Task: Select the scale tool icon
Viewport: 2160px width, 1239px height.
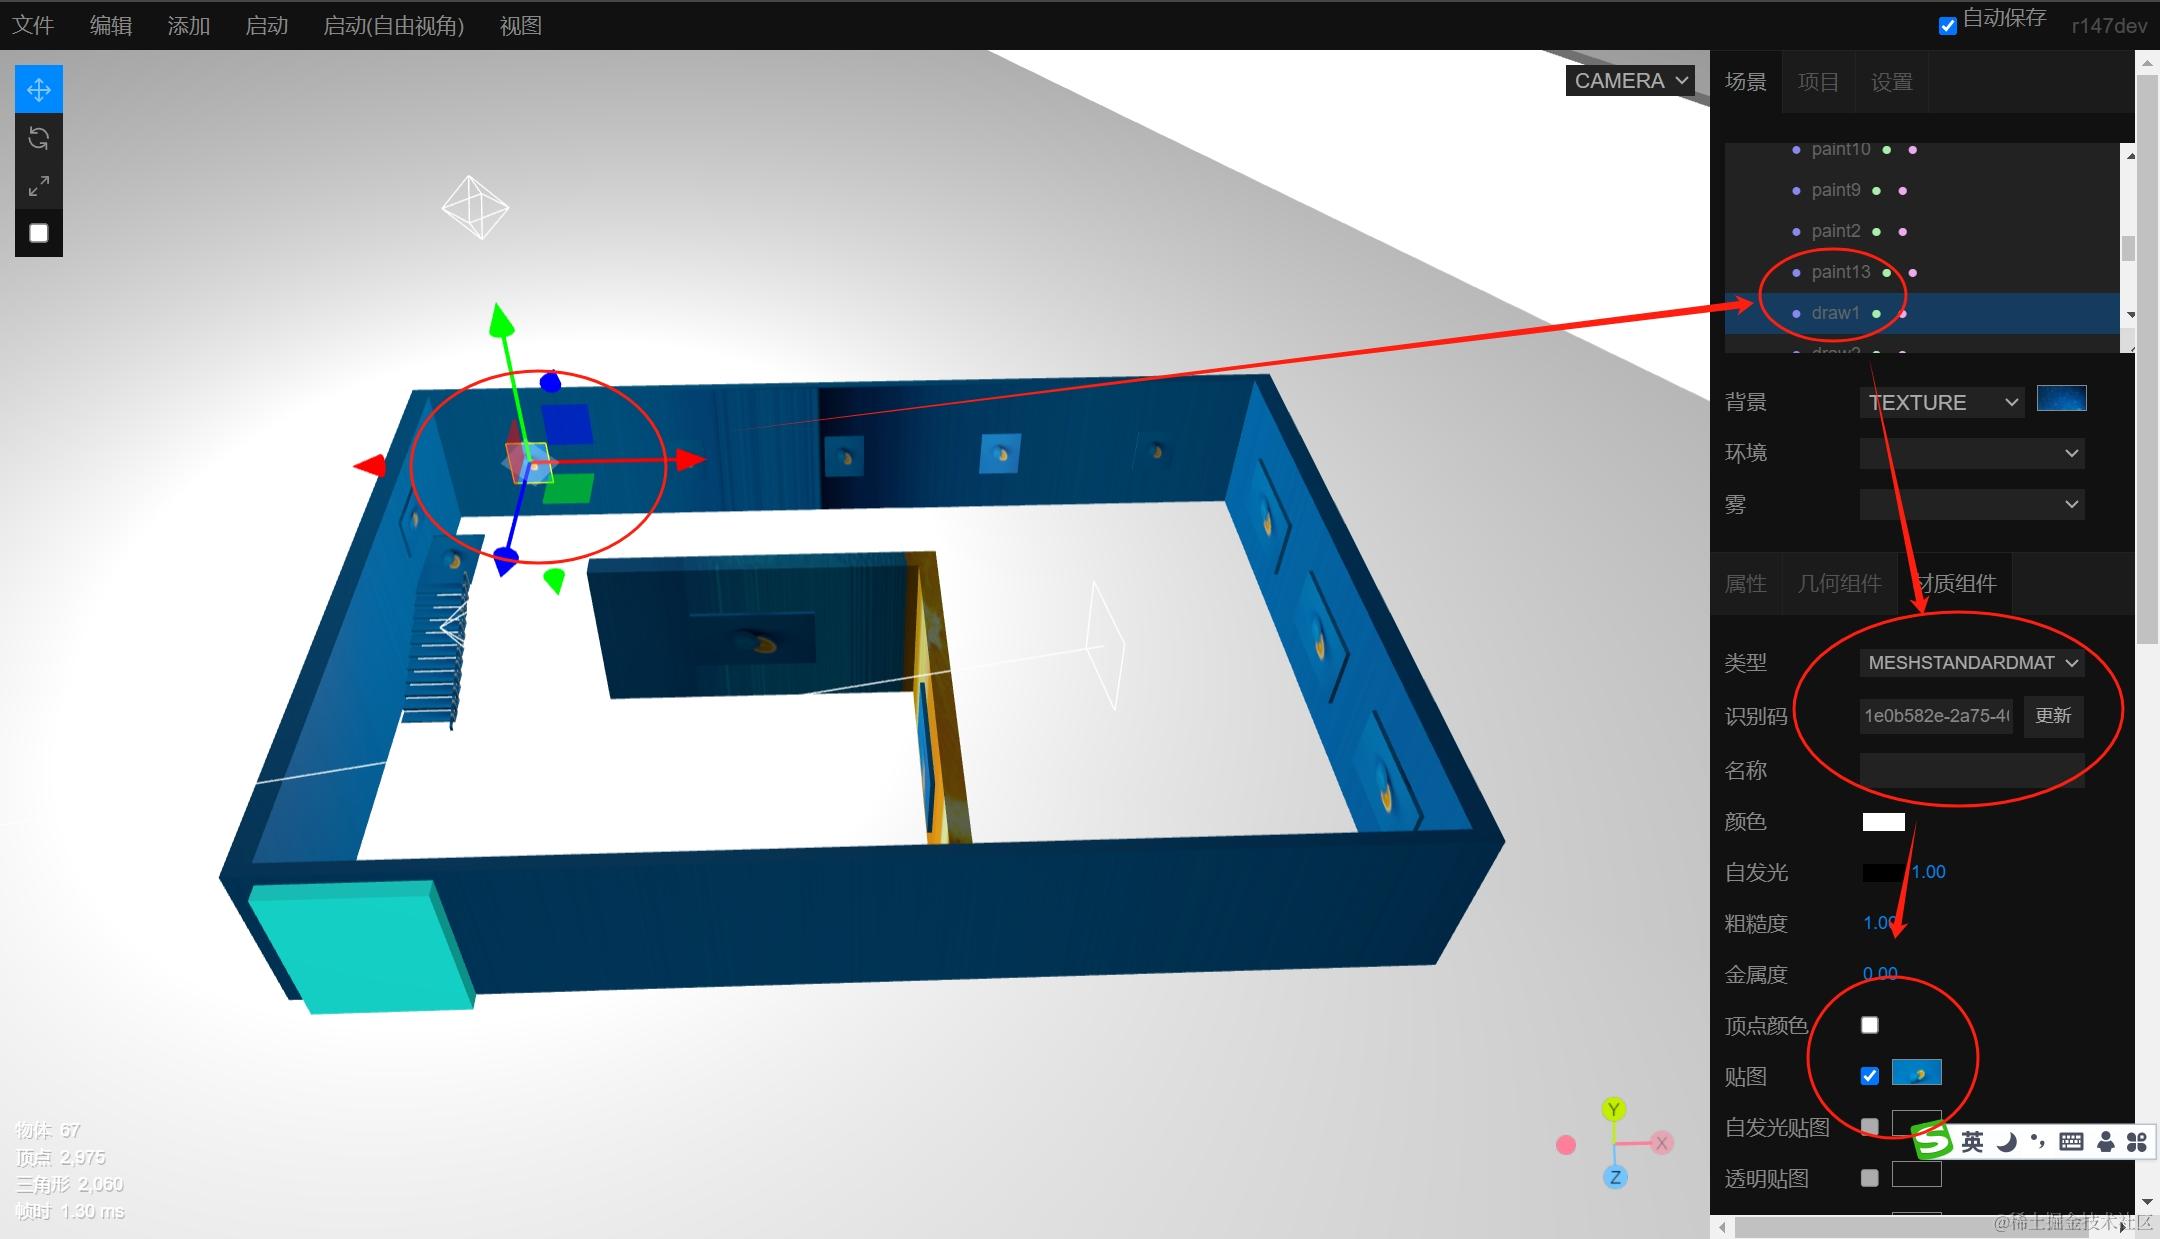Action: click(x=39, y=186)
